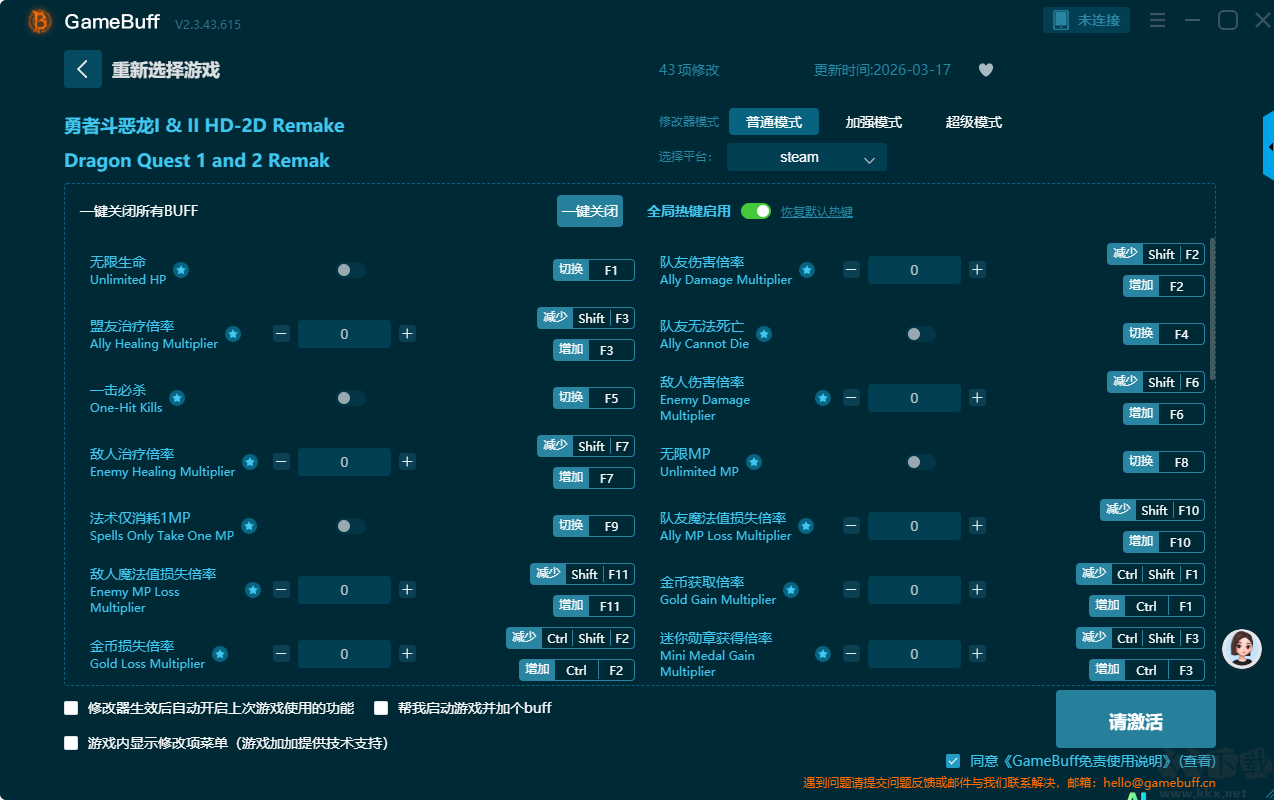
Task: Click 切换 F8 hotkey for Unlimited MP
Action: tap(1164, 462)
